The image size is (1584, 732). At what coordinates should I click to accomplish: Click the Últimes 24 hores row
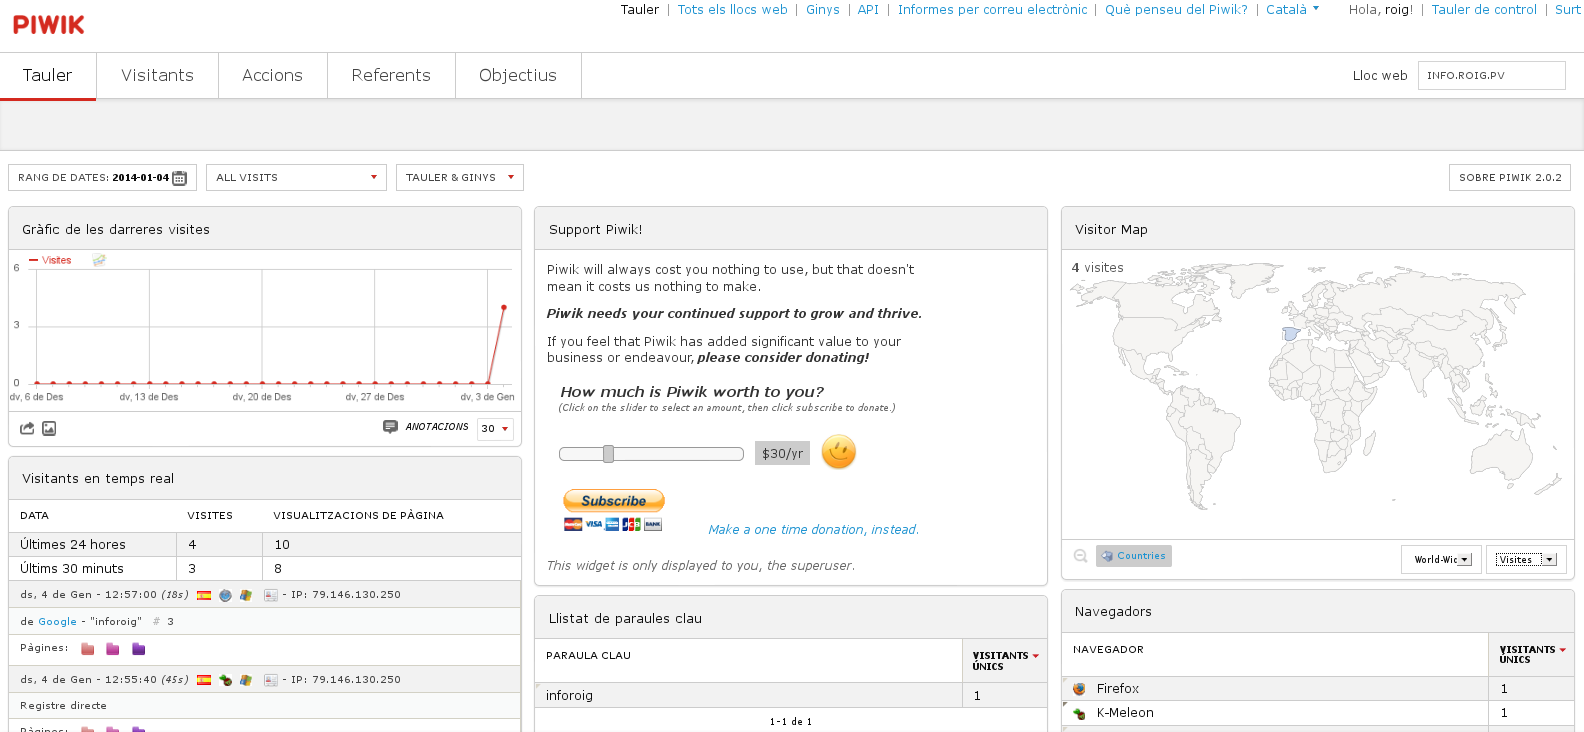click(265, 545)
